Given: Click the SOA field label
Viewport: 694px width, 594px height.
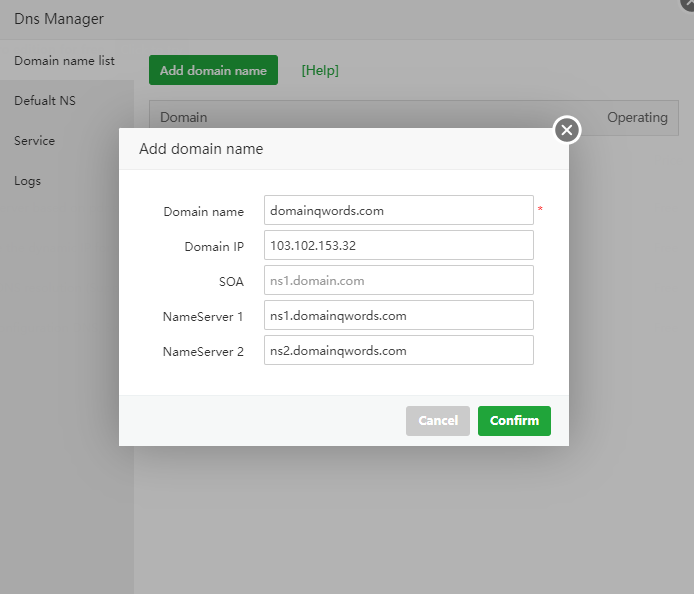Looking at the screenshot, I should (231, 282).
